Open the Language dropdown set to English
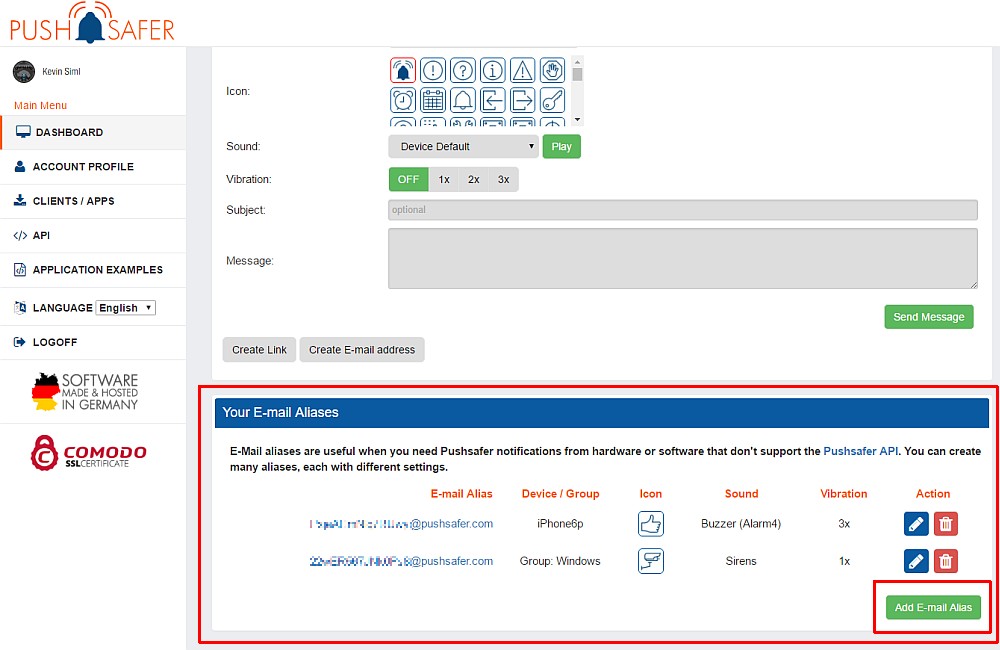 pos(126,307)
